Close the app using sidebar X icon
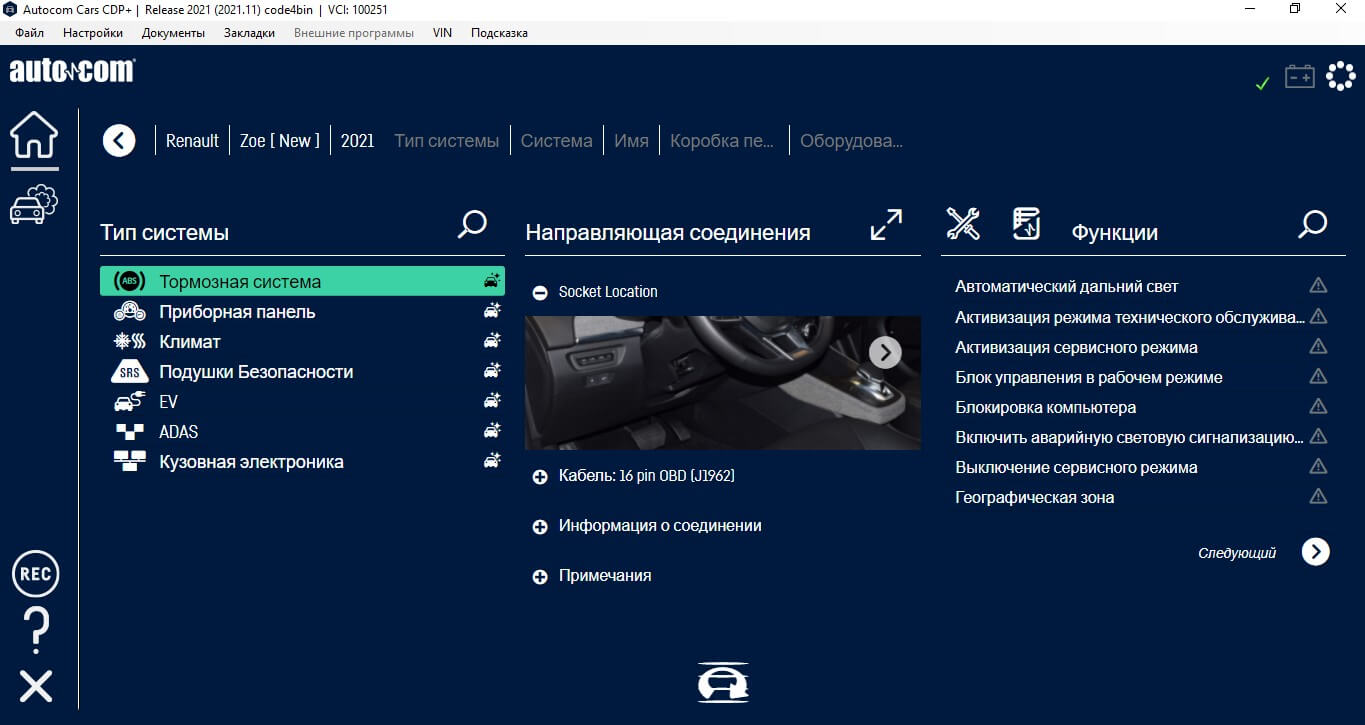Screen dimensions: 1365x725 tap(36, 686)
